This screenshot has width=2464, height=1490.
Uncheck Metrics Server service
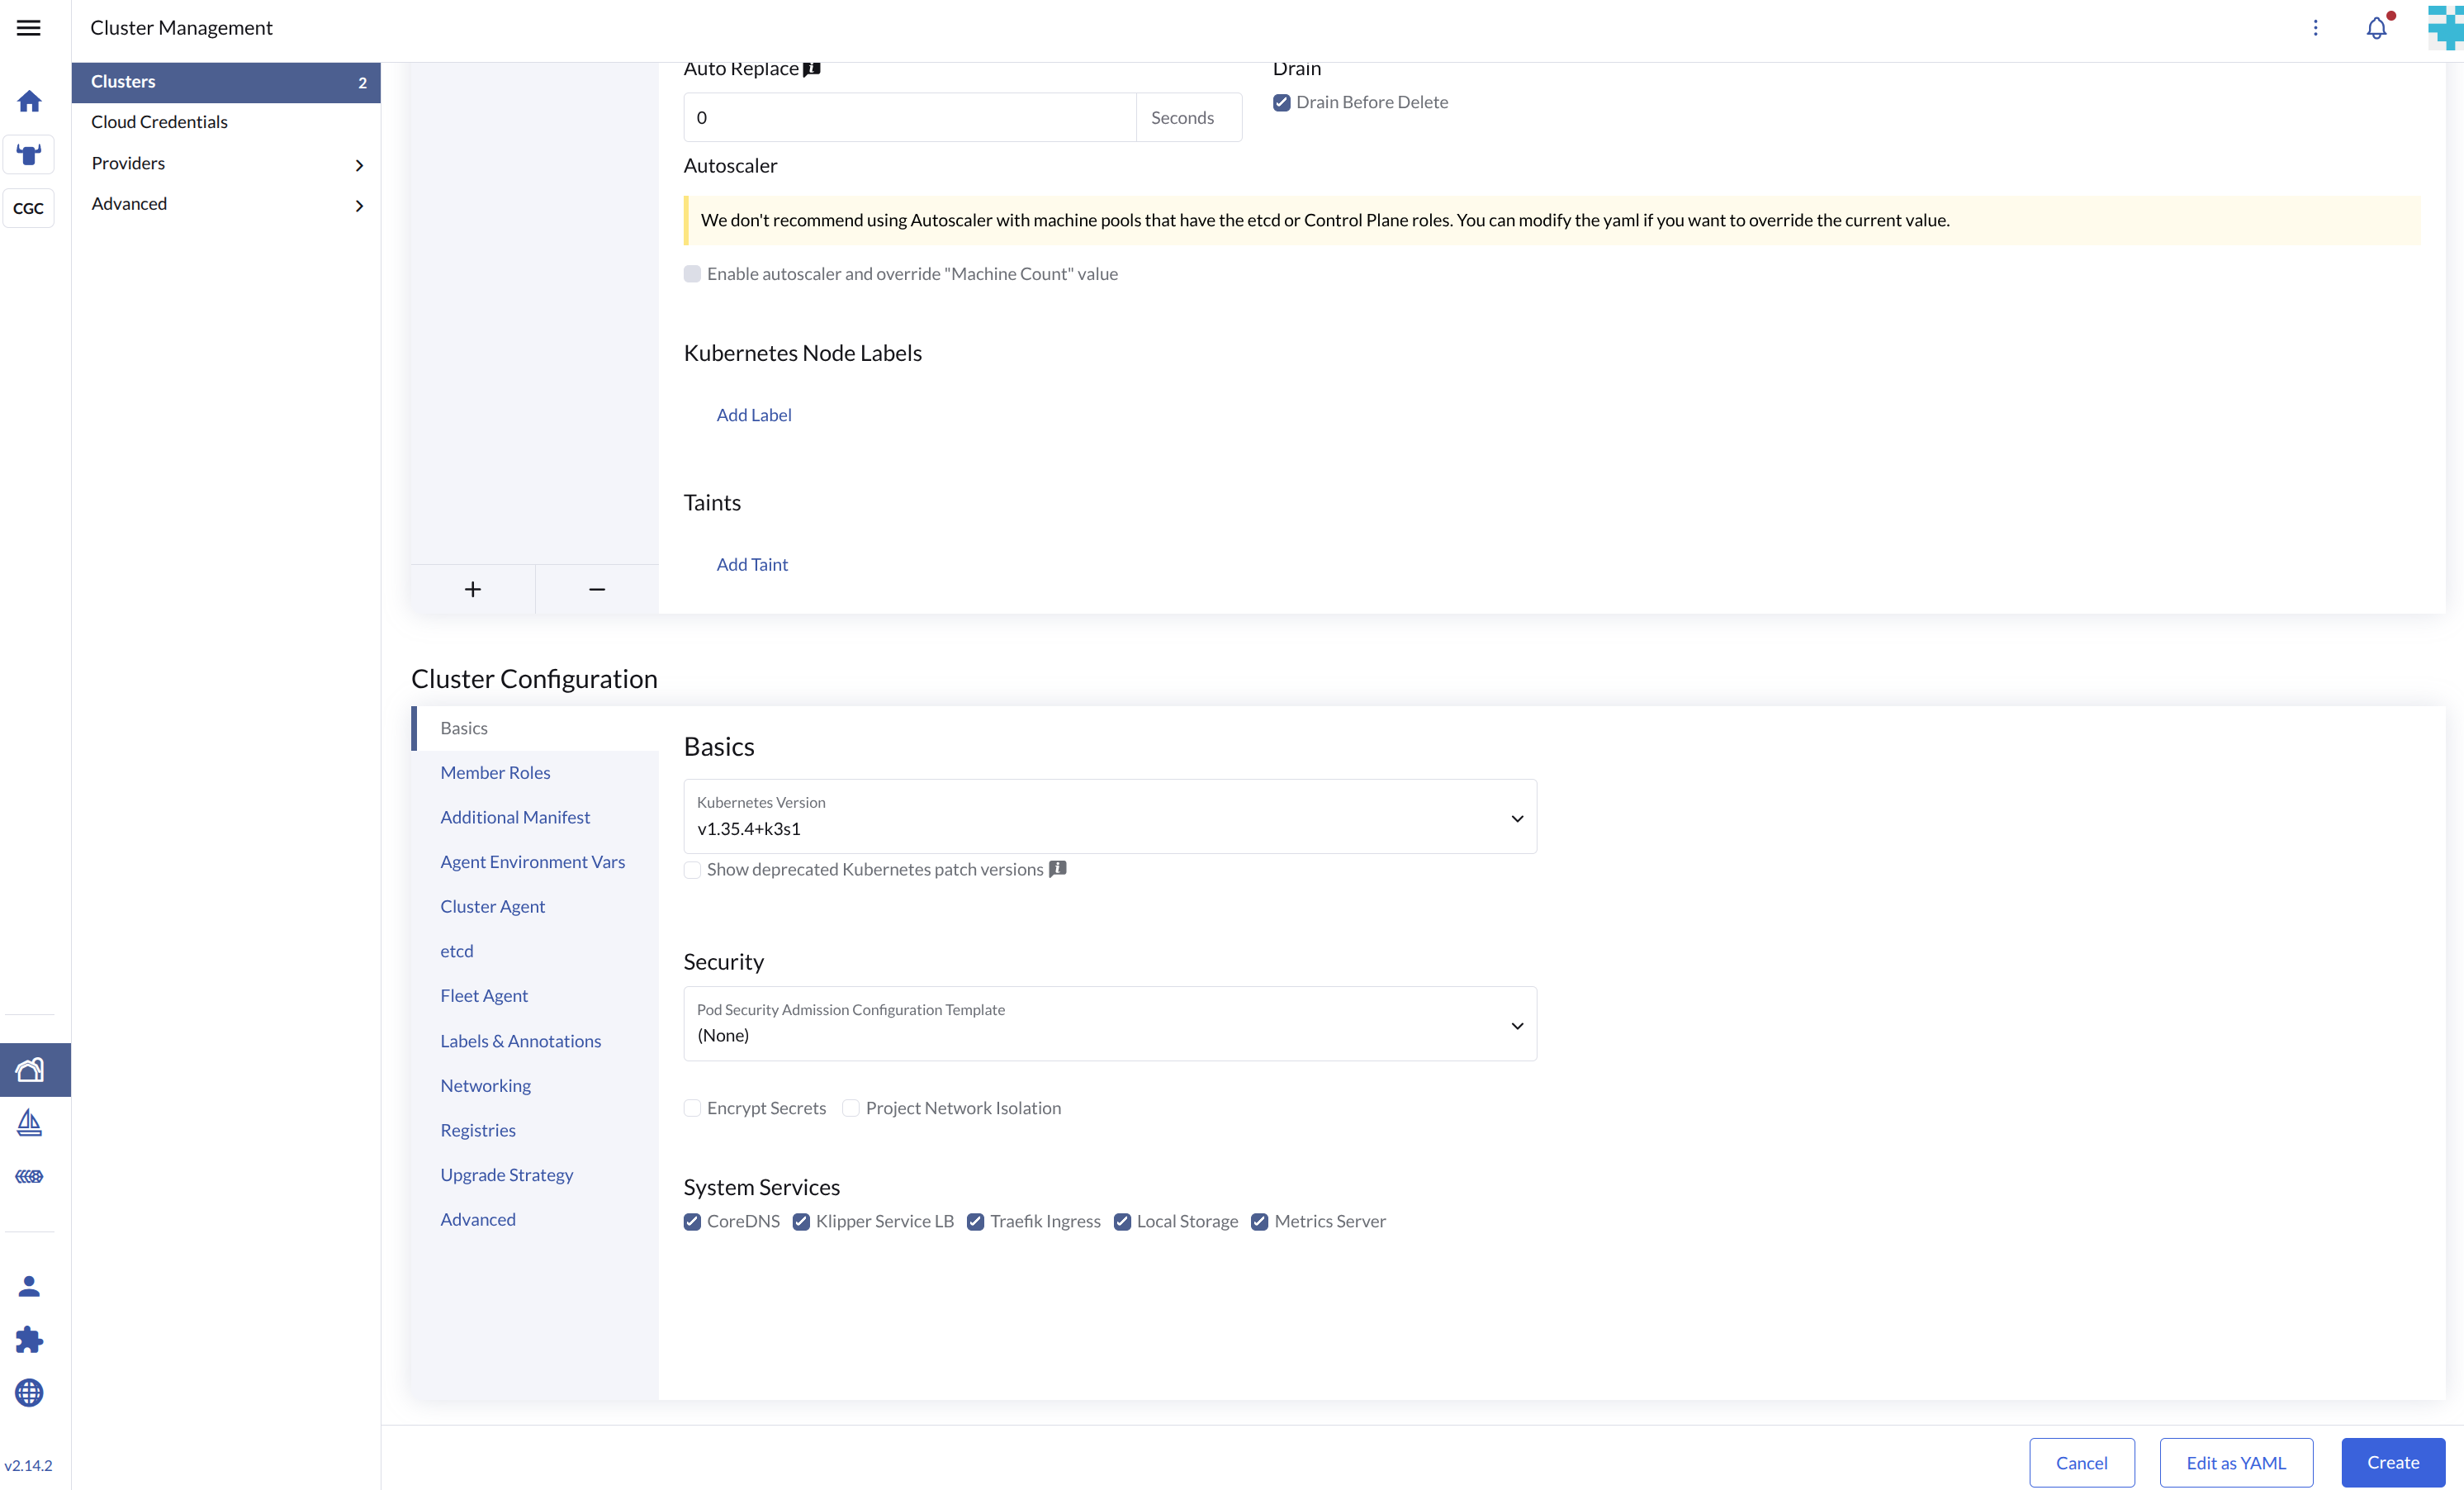pos(1259,1221)
